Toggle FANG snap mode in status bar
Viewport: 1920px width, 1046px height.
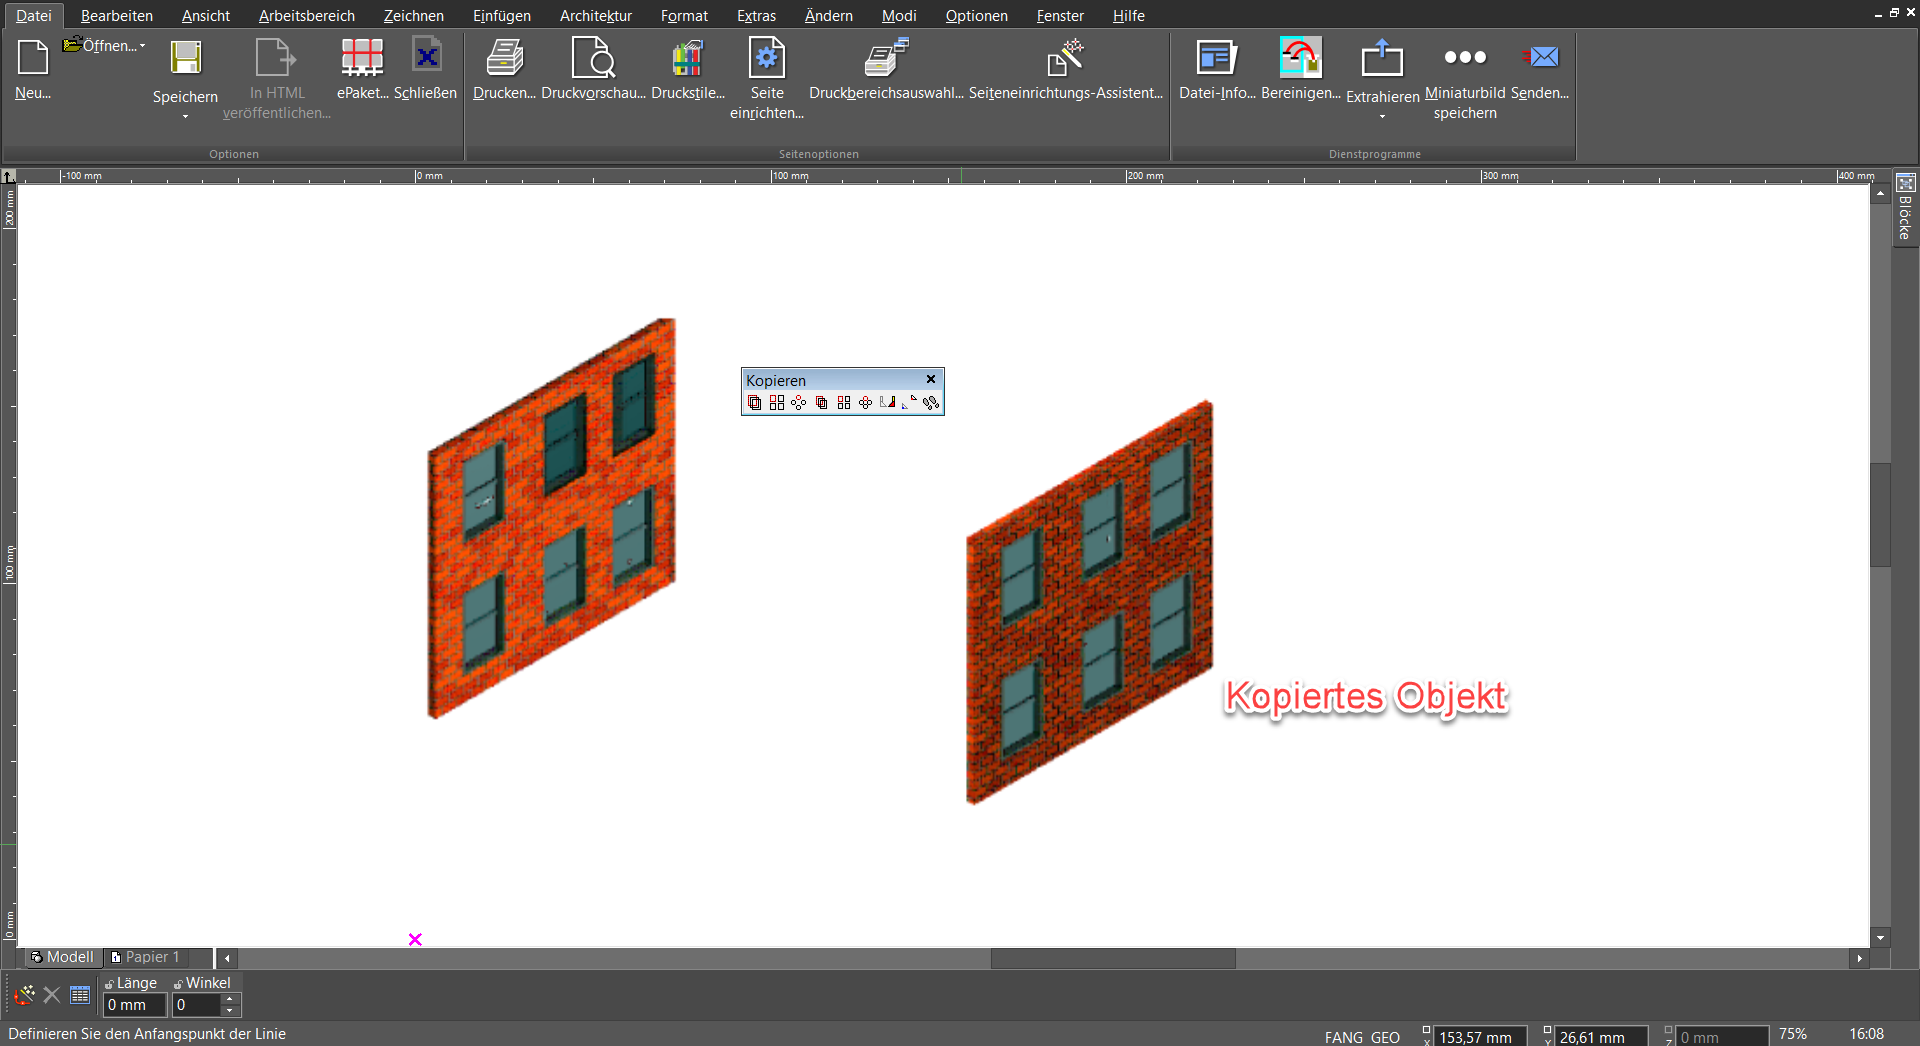point(1344,1037)
